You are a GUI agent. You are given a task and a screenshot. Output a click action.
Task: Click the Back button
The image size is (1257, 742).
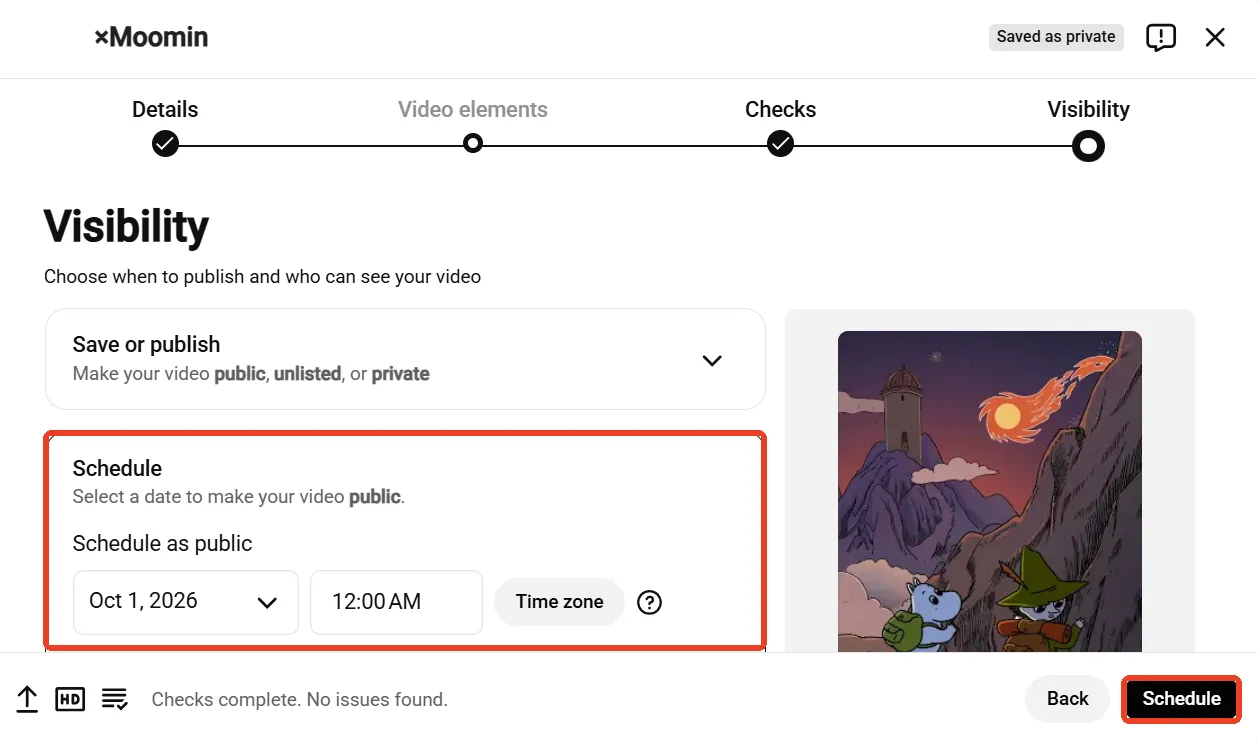pos(1067,699)
